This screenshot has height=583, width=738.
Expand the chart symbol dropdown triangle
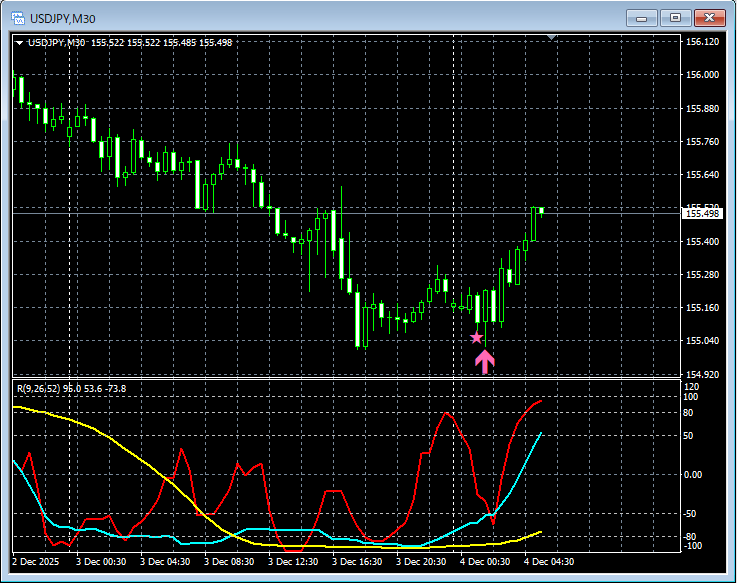19,43
